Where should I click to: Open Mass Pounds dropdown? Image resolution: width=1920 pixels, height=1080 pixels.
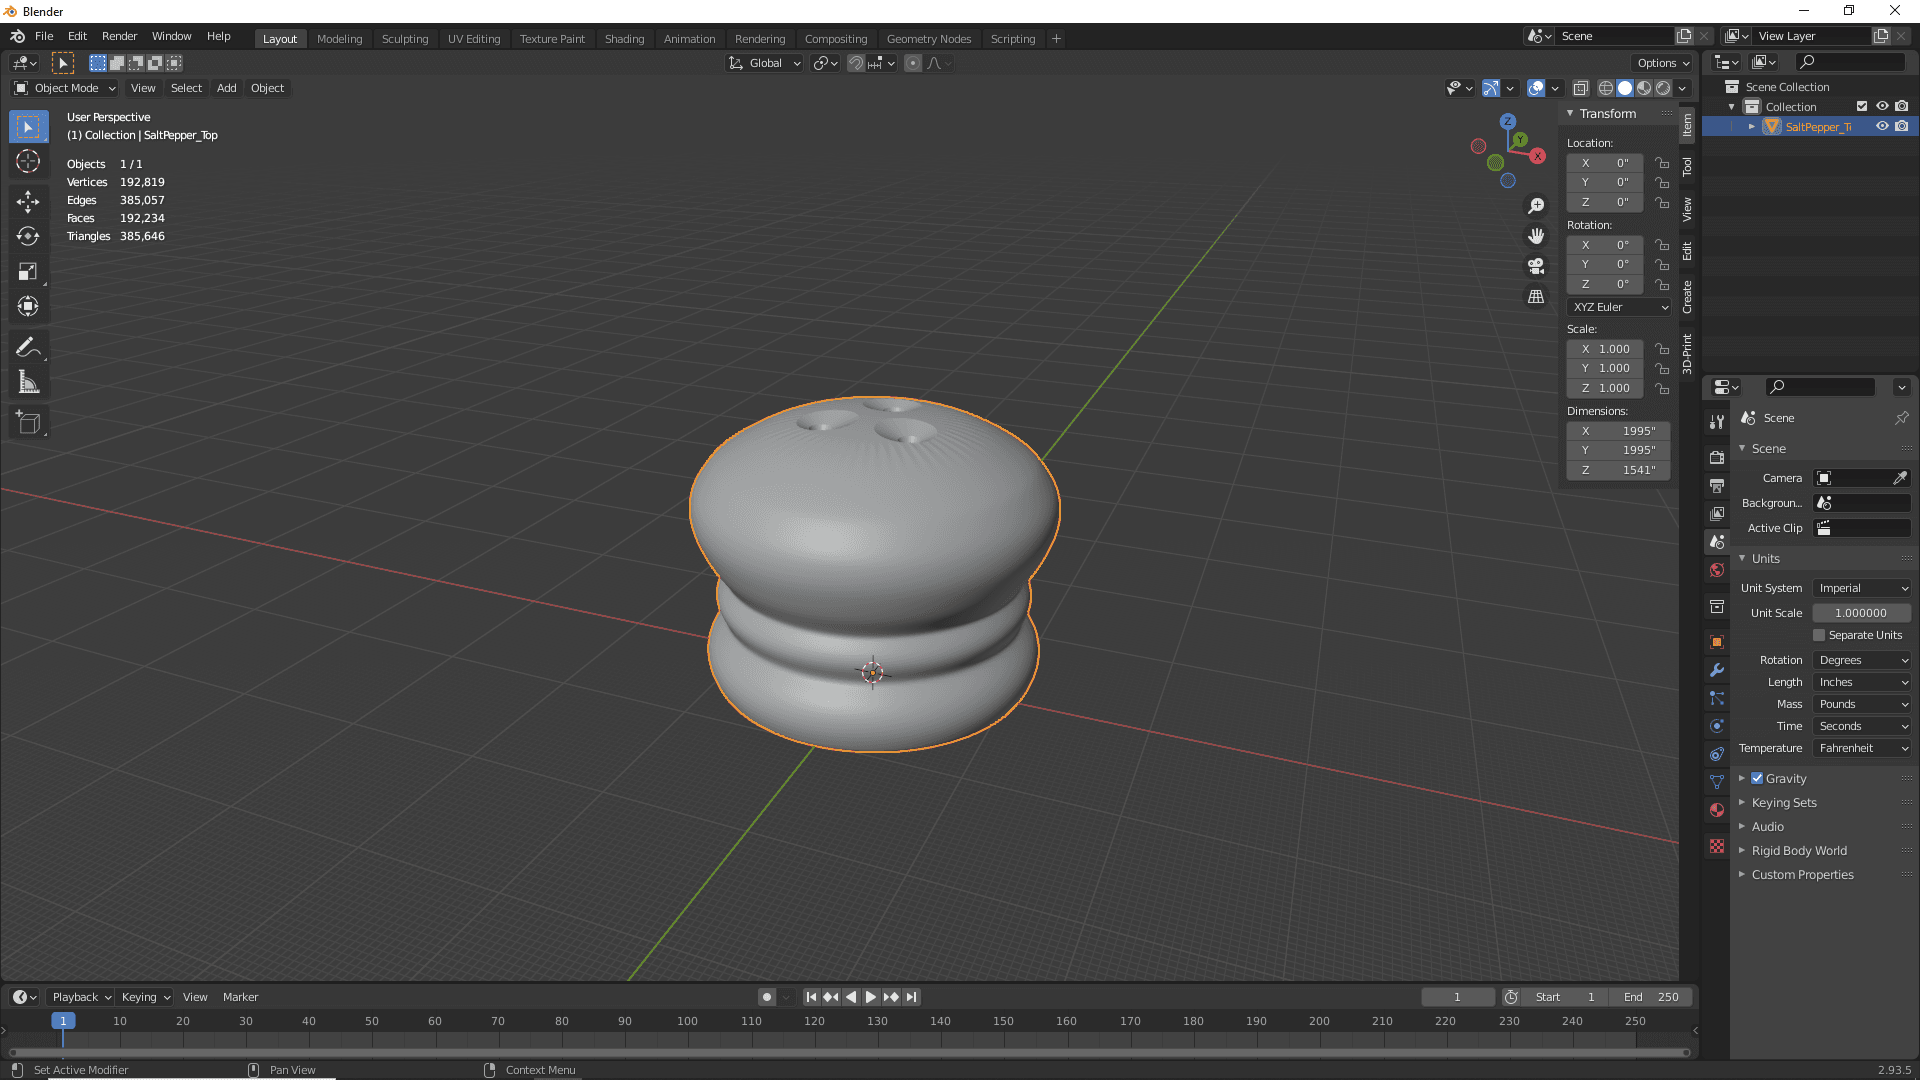[1862, 704]
